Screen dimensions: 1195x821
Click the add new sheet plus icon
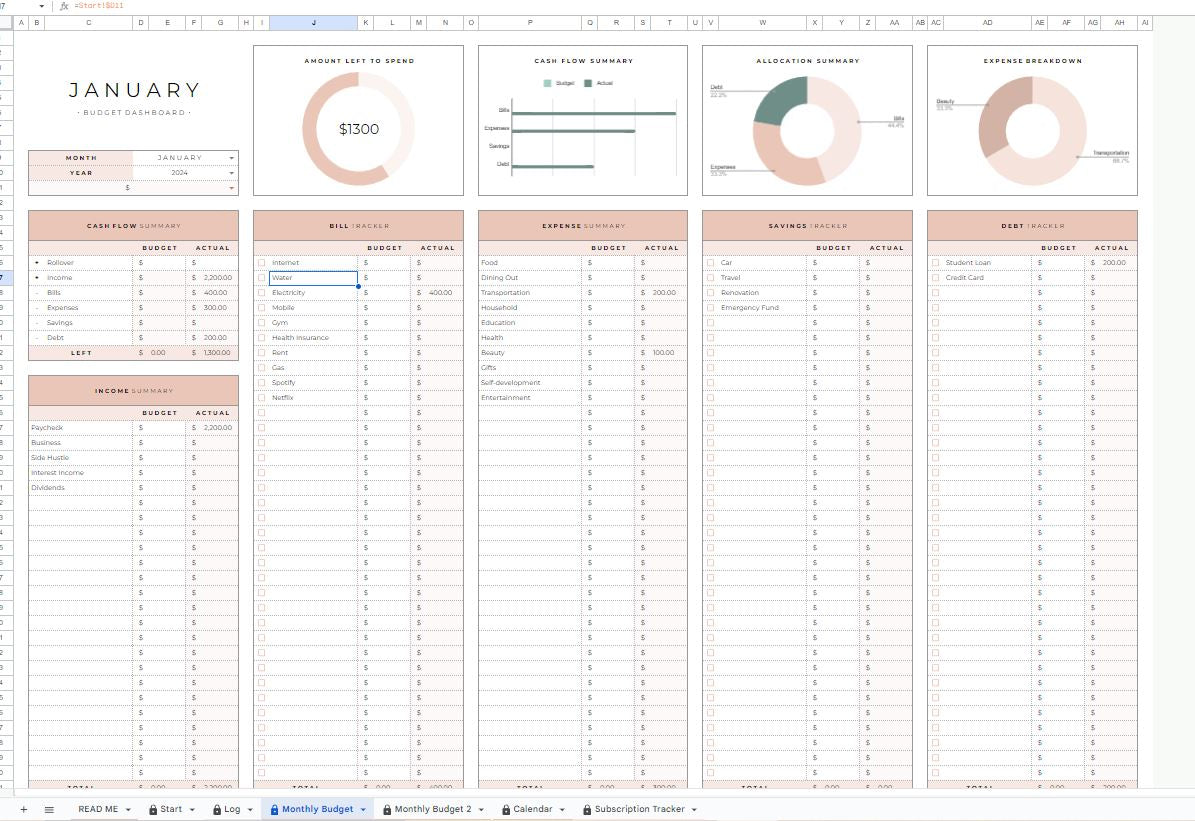pyautogui.click(x=24, y=810)
